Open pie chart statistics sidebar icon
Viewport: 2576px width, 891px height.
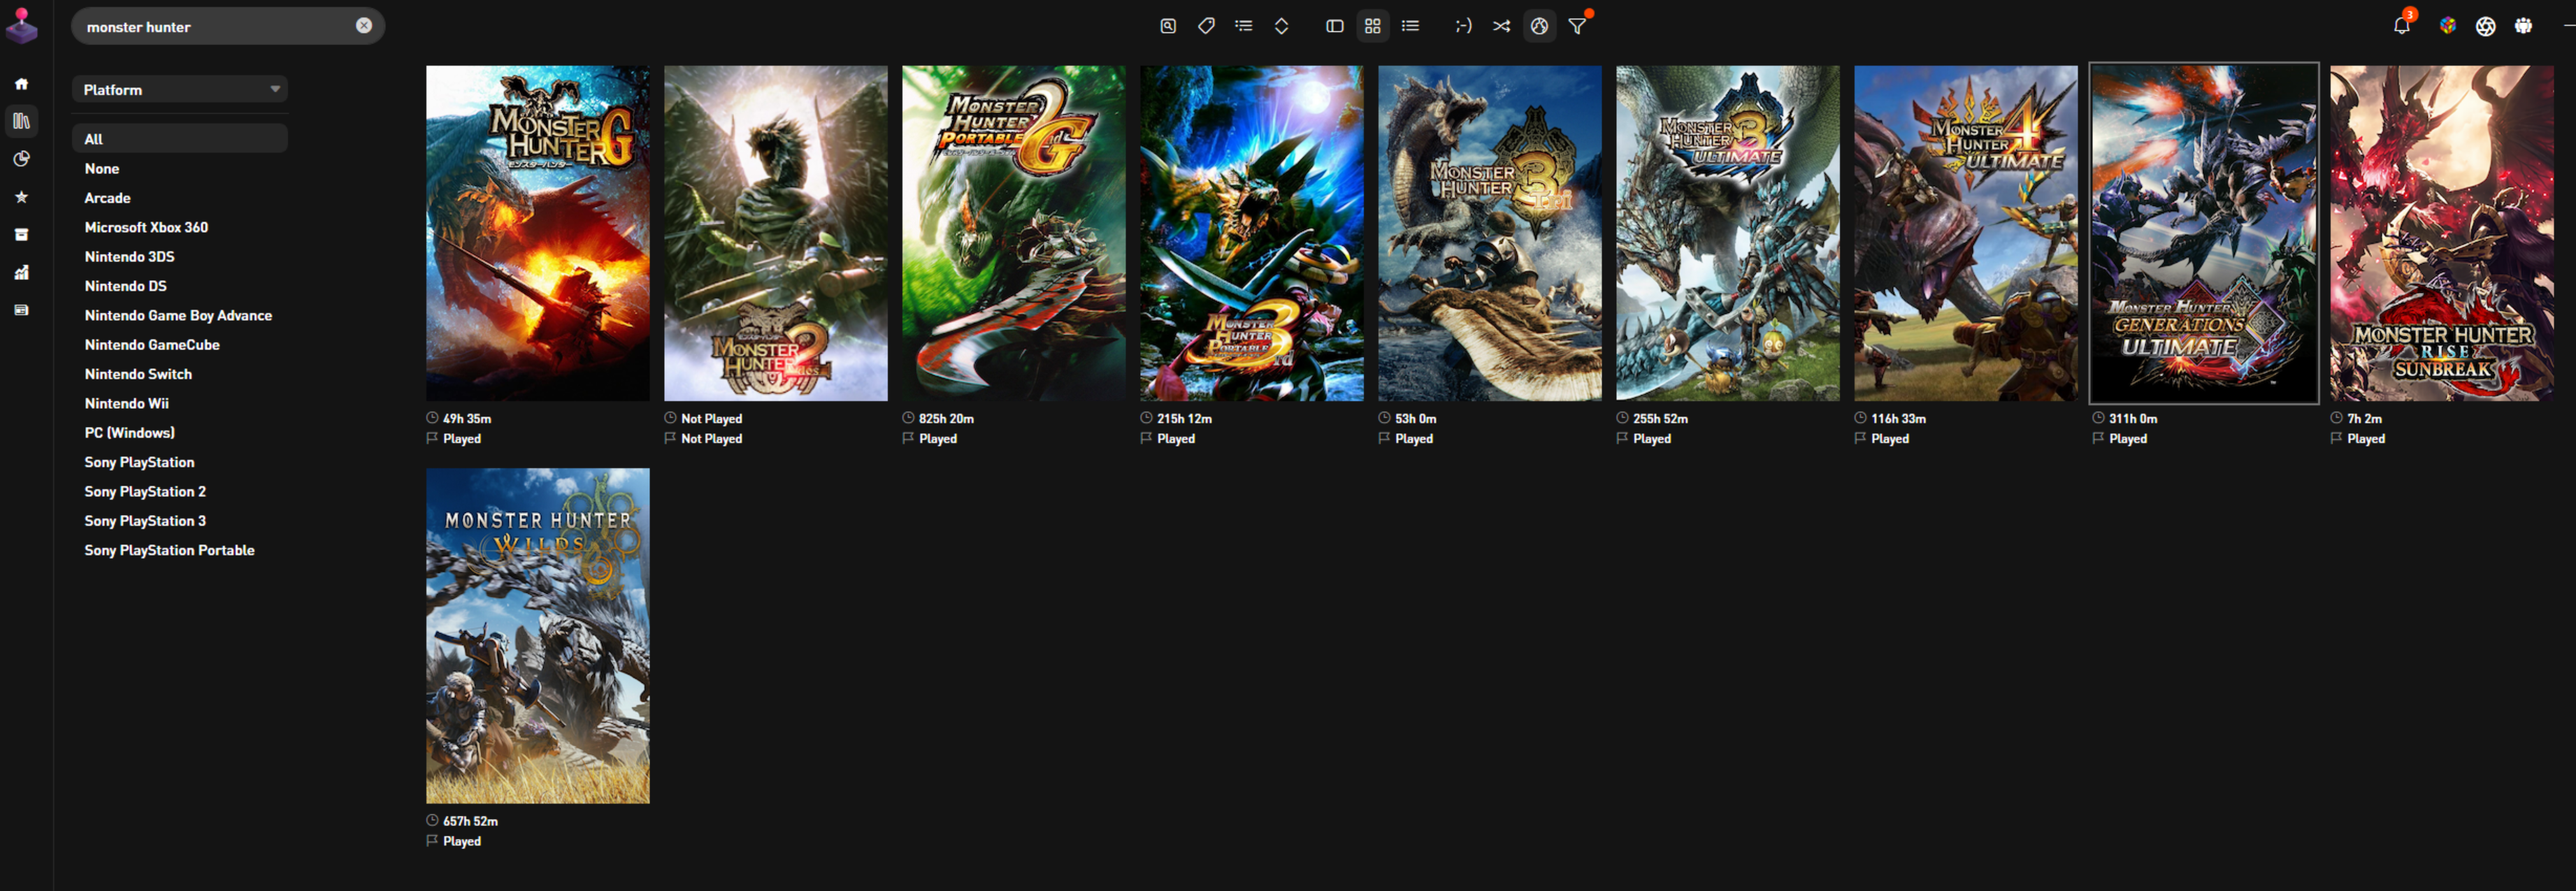21,159
